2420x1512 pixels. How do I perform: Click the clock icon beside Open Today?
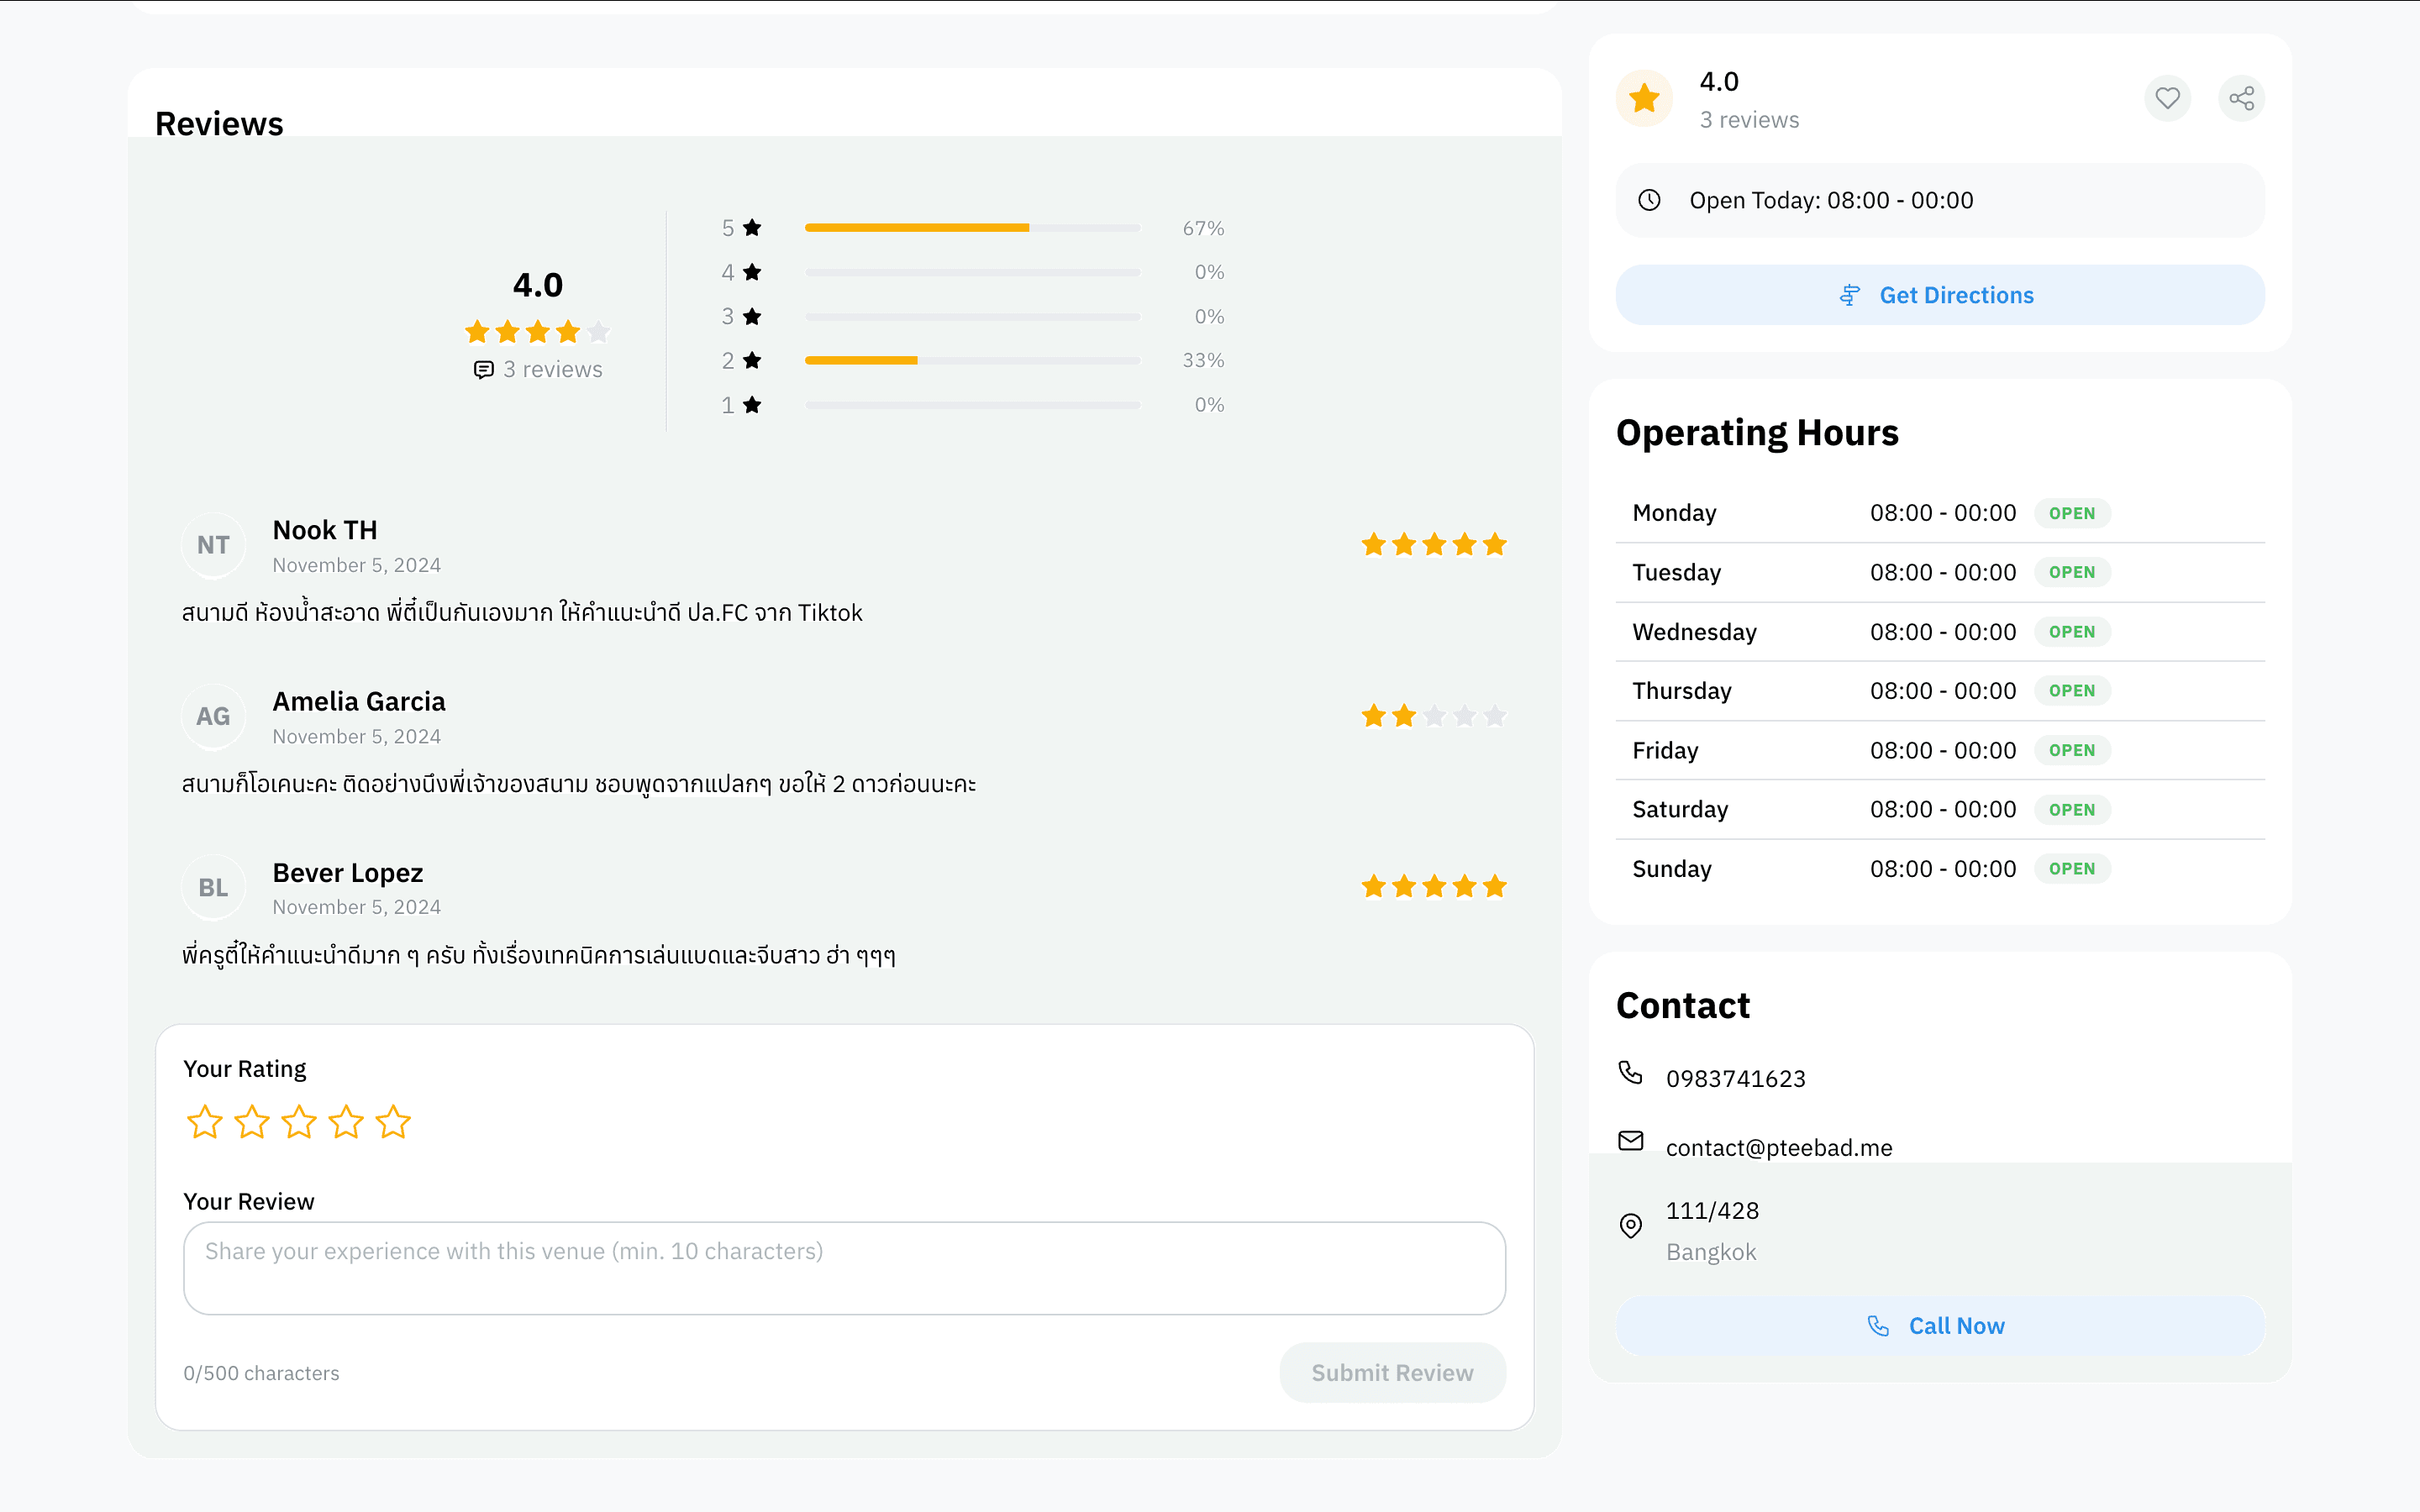pos(1649,200)
